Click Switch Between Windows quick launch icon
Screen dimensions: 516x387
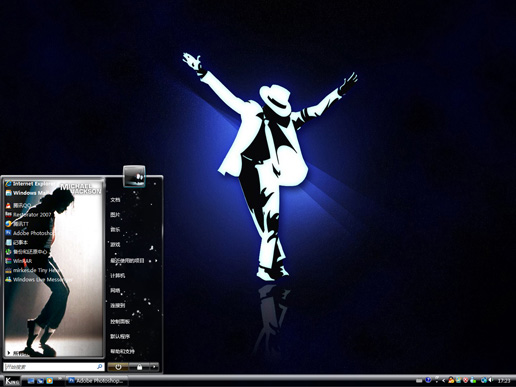coord(40,381)
